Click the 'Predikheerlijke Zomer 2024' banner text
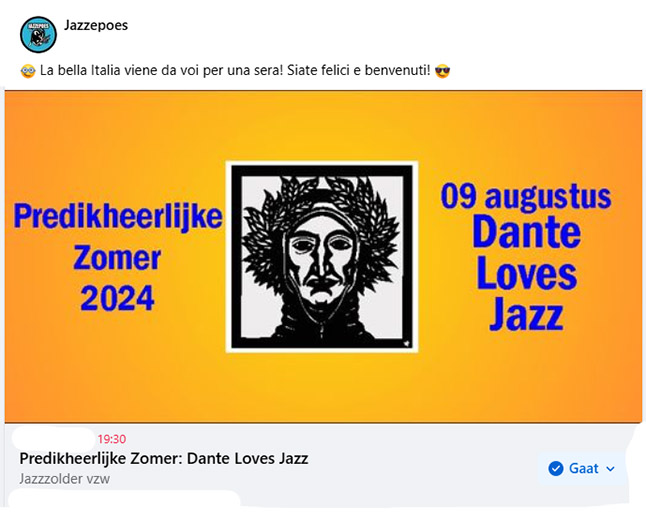 tap(118, 257)
